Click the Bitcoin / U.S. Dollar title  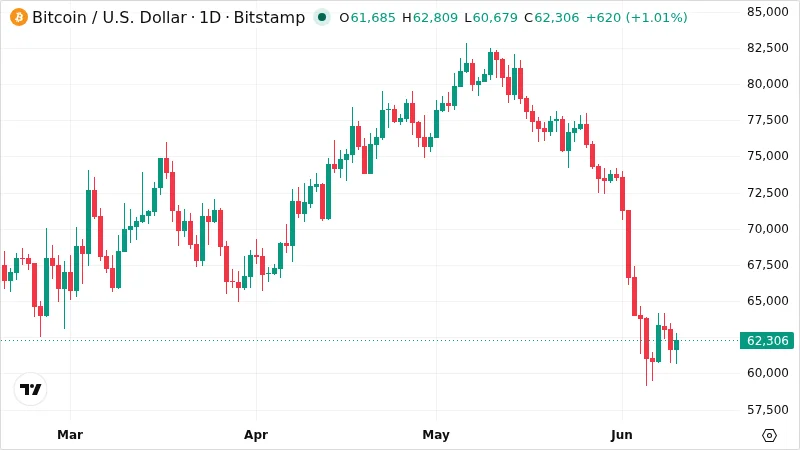[x=109, y=17]
